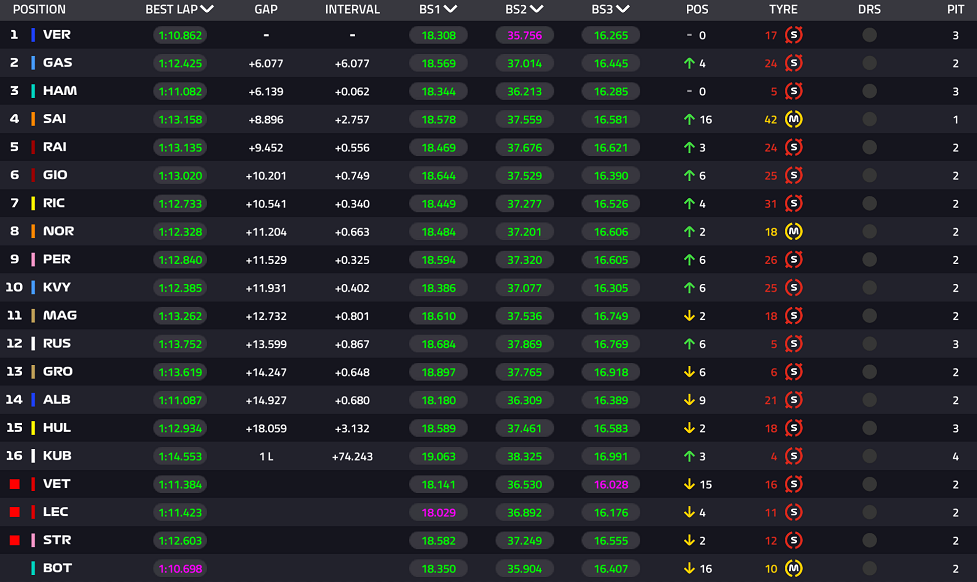The image size is (977, 582).
Task: Toggle the DRS indicator for HAM
Action: point(869,91)
